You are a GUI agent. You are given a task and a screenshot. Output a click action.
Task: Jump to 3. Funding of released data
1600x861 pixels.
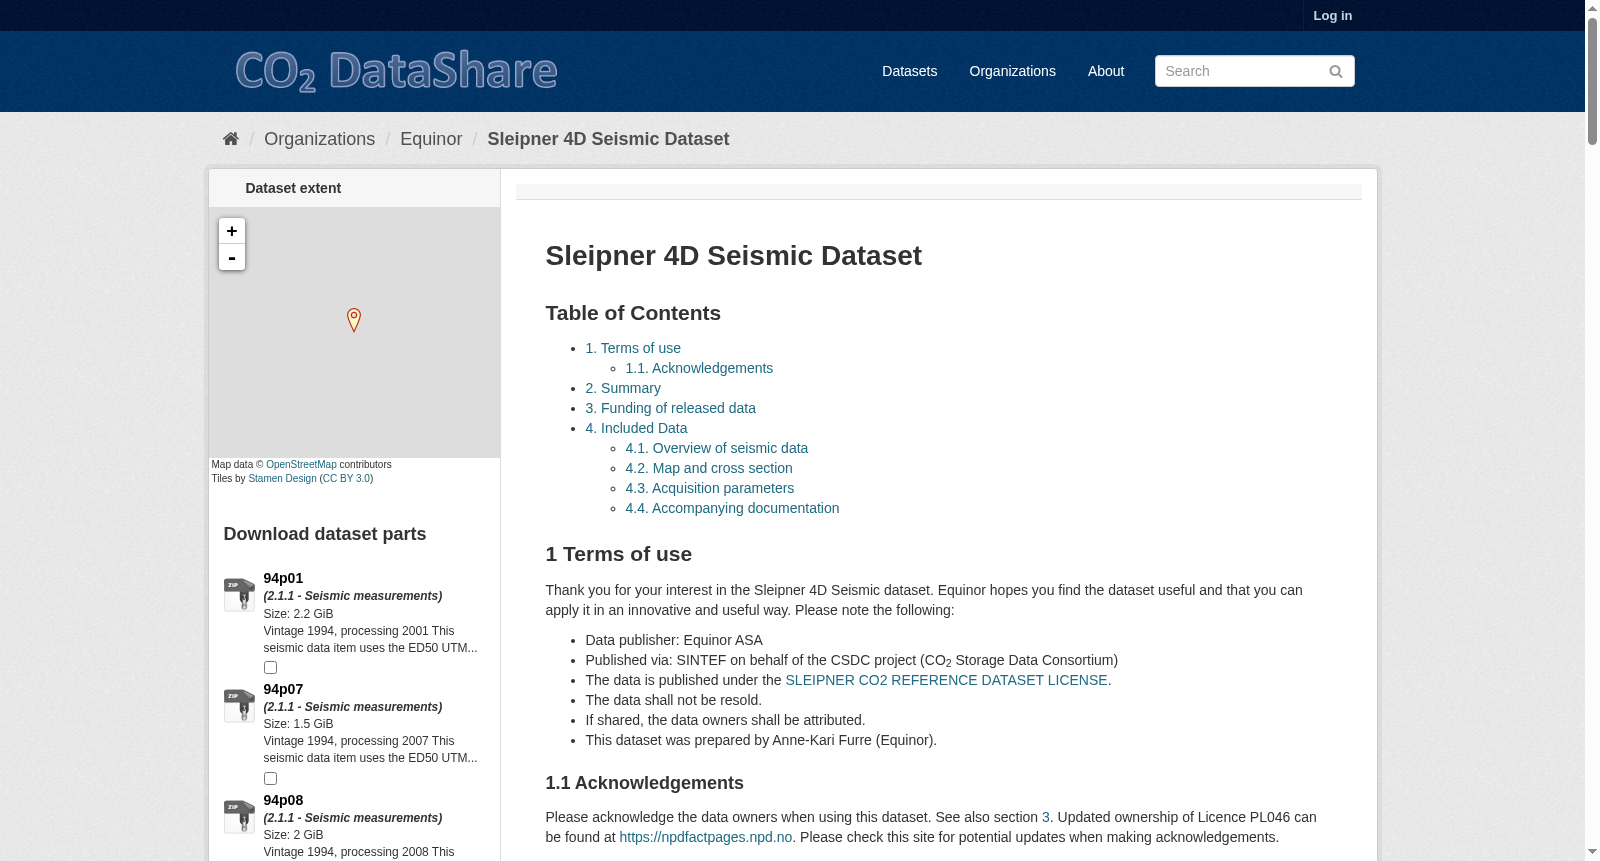[670, 408]
